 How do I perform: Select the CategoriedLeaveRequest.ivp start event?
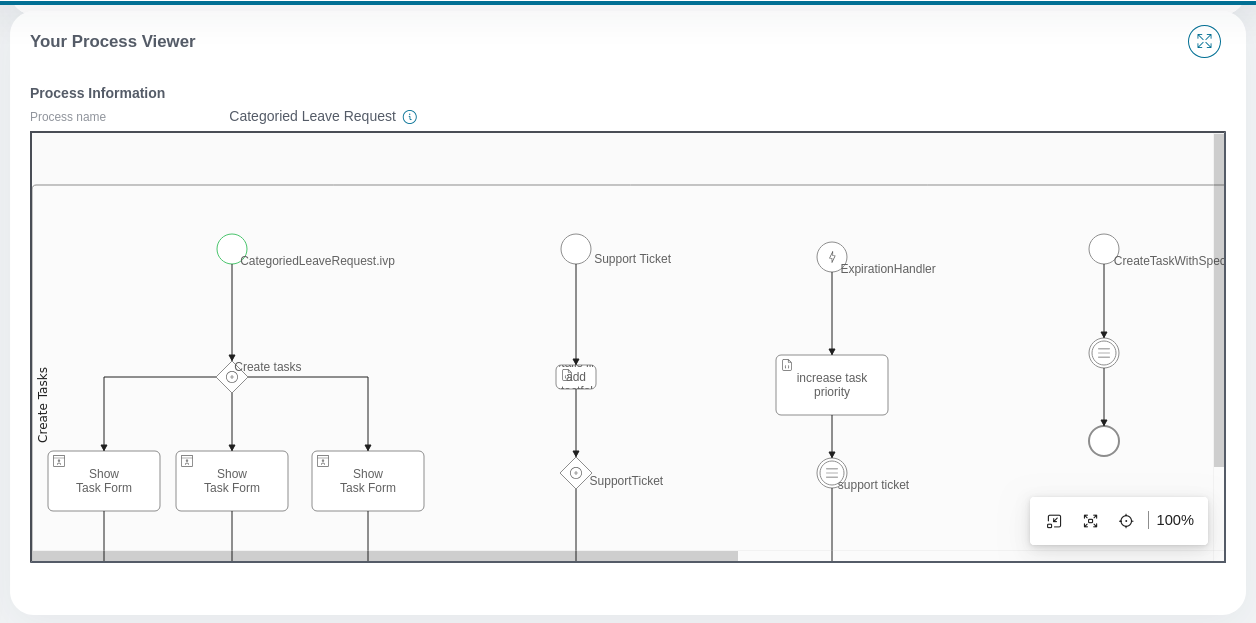tap(232, 249)
